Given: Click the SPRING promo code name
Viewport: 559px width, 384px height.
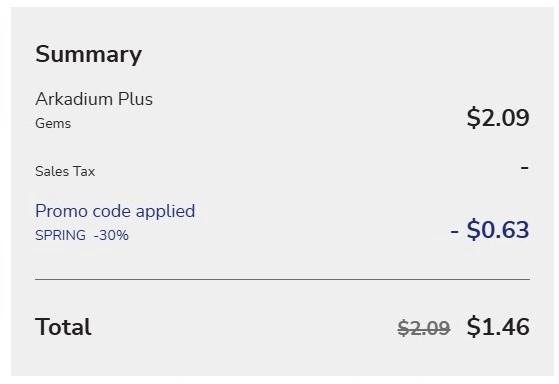Looking at the screenshot, I should pyautogui.click(x=60, y=235).
